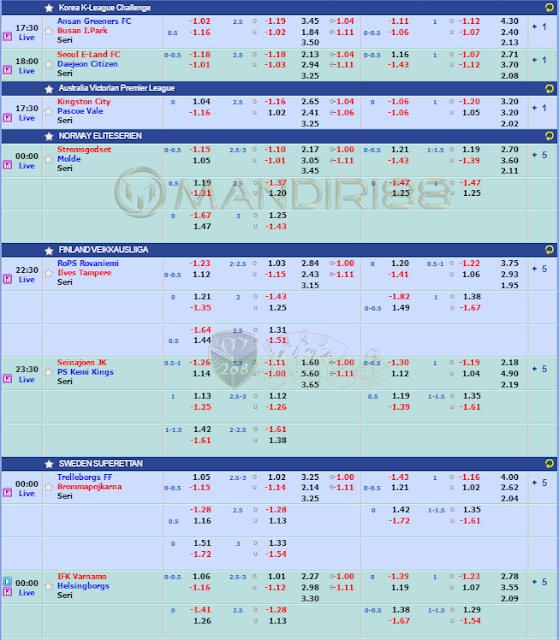The height and width of the screenshot is (640, 559).
Task: Refresh the Norway Eliteserien odds
Action: pyautogui.click(x=549, y=136)
